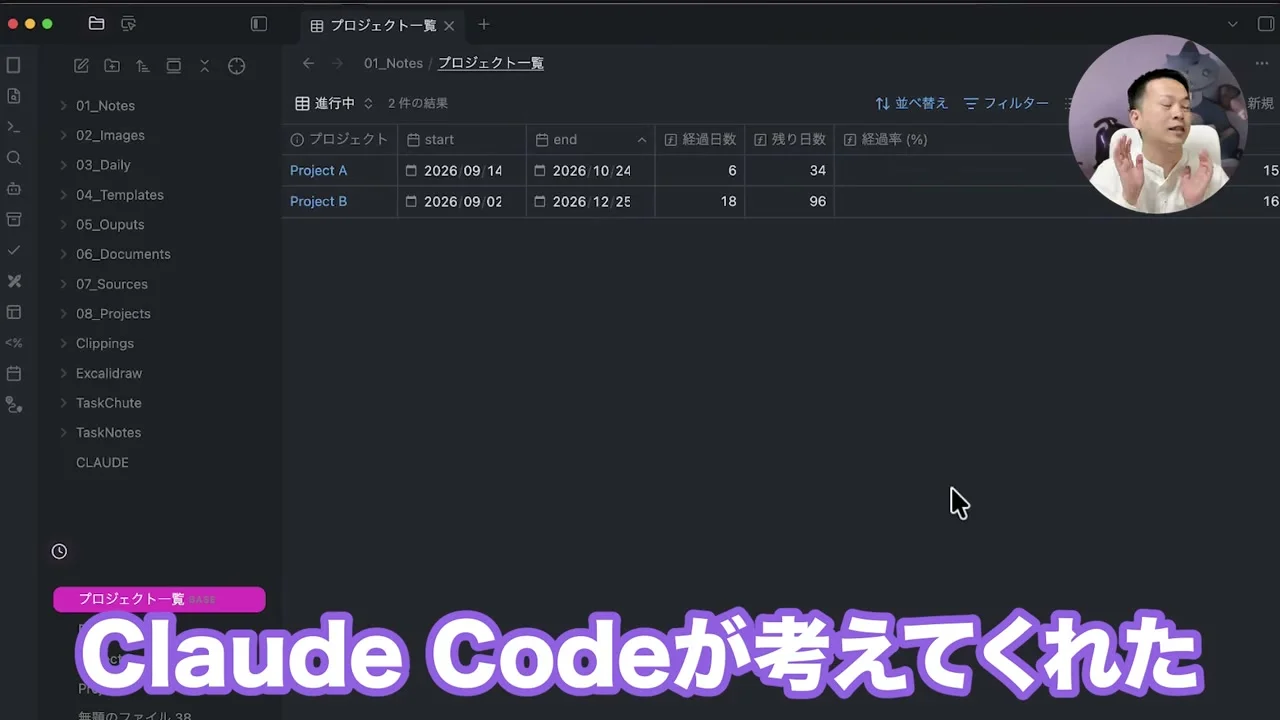Click the 並べ替え sort button
The width and height of the screenshot is (1280, 720).
[x=911, y=103]
